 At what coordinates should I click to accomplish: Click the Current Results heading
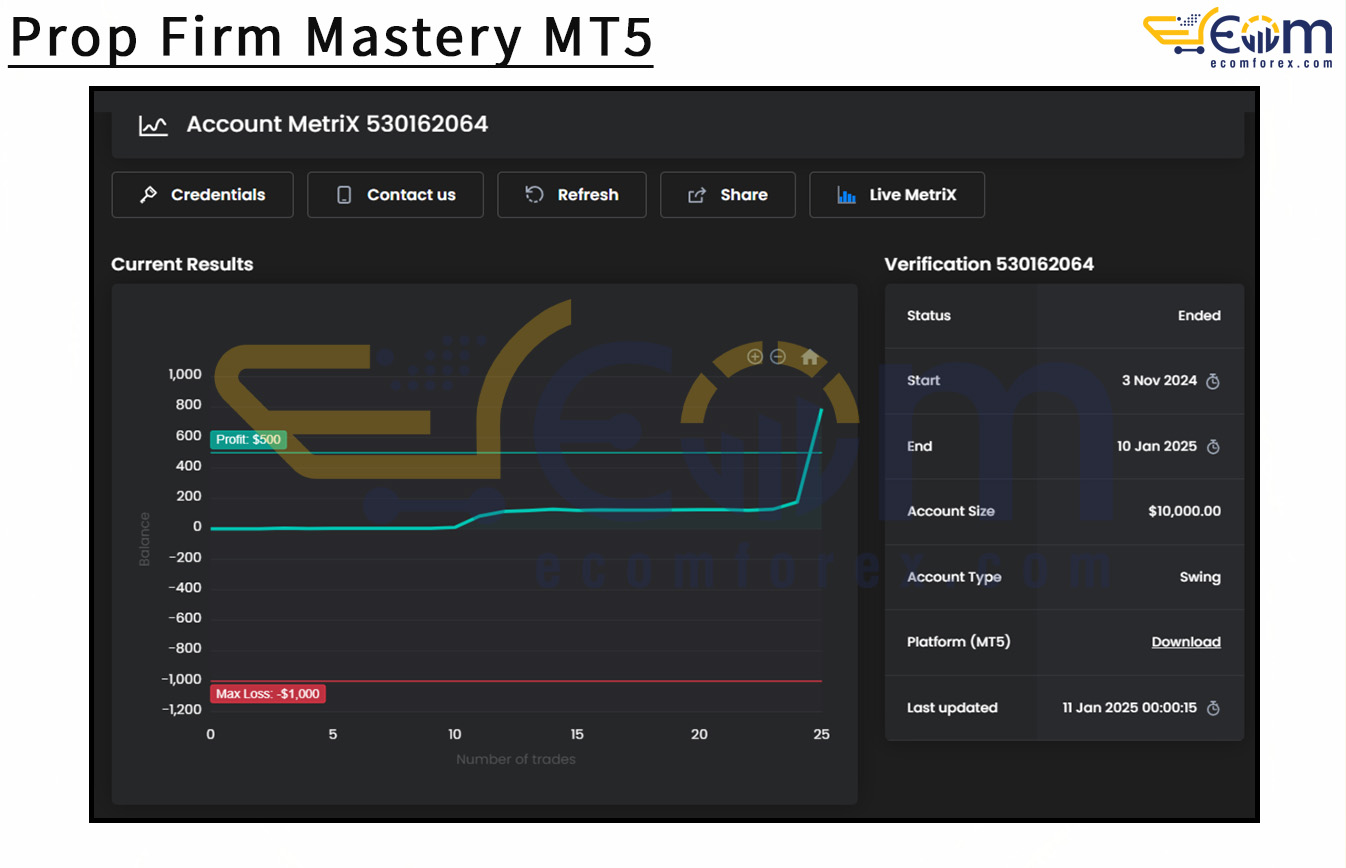pyautogui.click(x=182, y=264)
